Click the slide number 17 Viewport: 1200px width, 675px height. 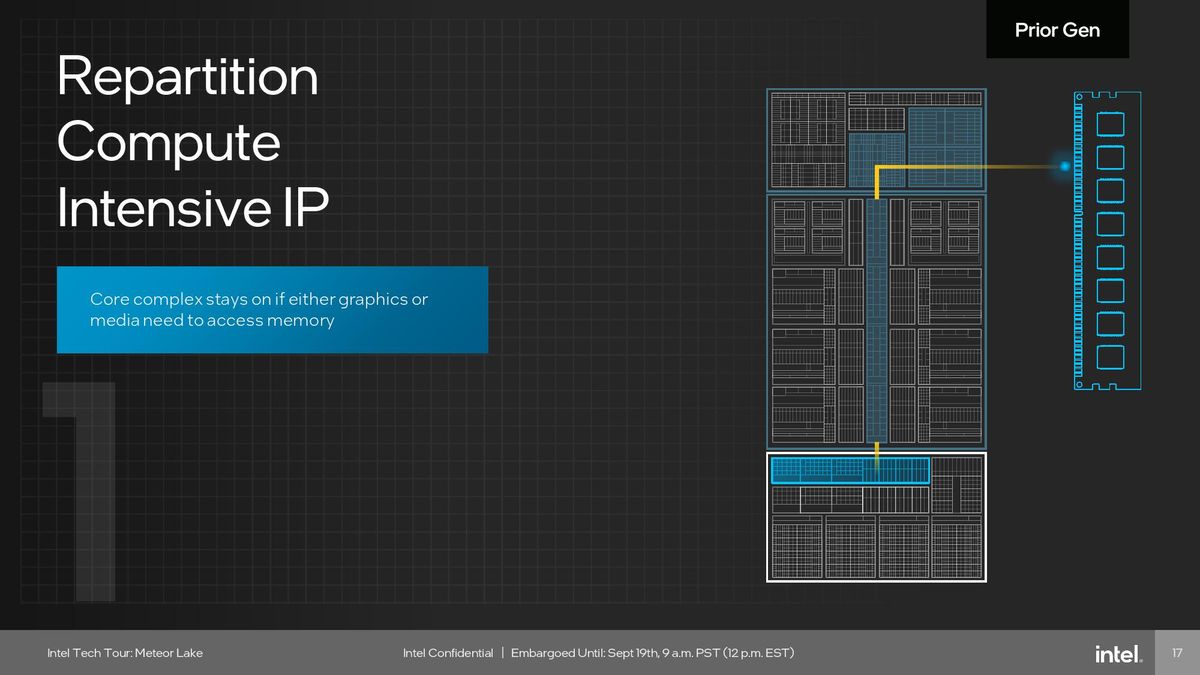click(x=1177, y=653)
